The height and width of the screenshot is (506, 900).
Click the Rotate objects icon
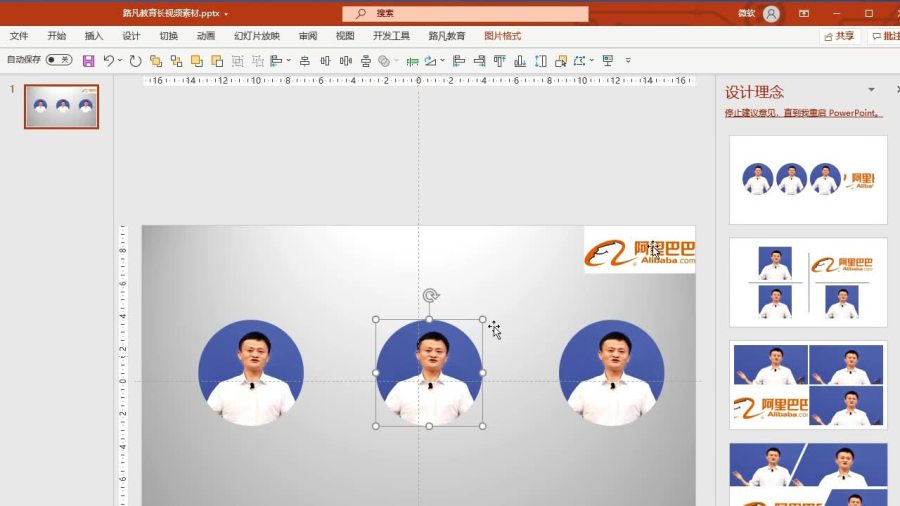[x=430, y=61]
